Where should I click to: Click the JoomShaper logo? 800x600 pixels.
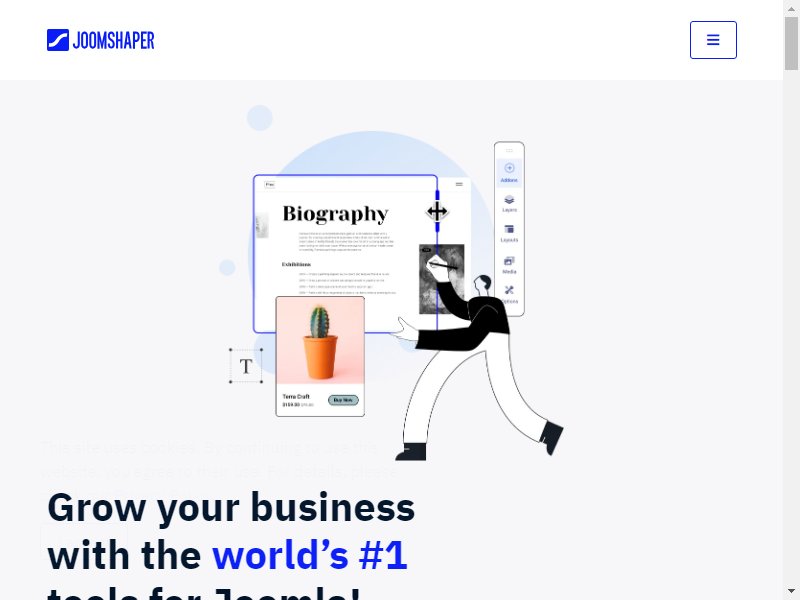coord(101,40)
